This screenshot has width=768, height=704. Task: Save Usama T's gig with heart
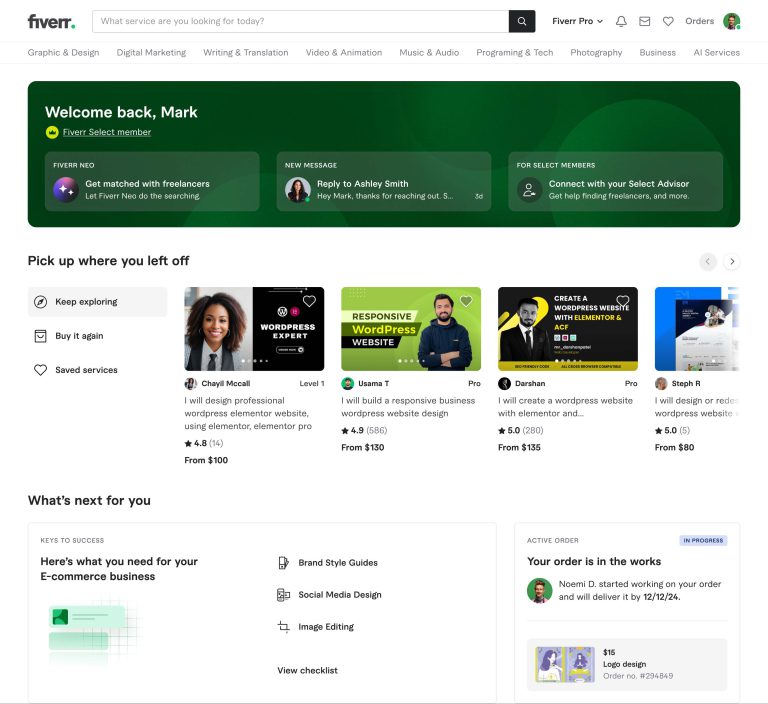(x=466, y=301)
